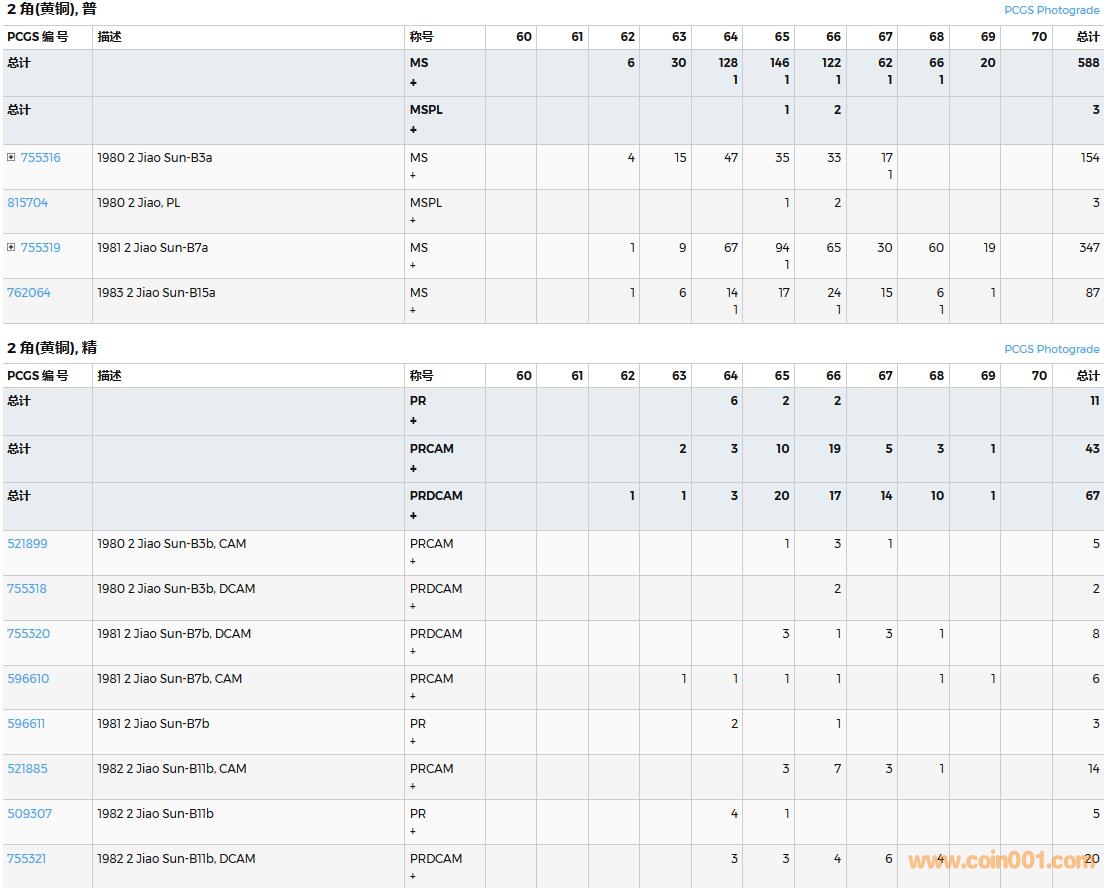This screenshot has width=1108, height=888.
Task: Click the PCGS 编号 header in the top table
Action: [x=38, y=37]
